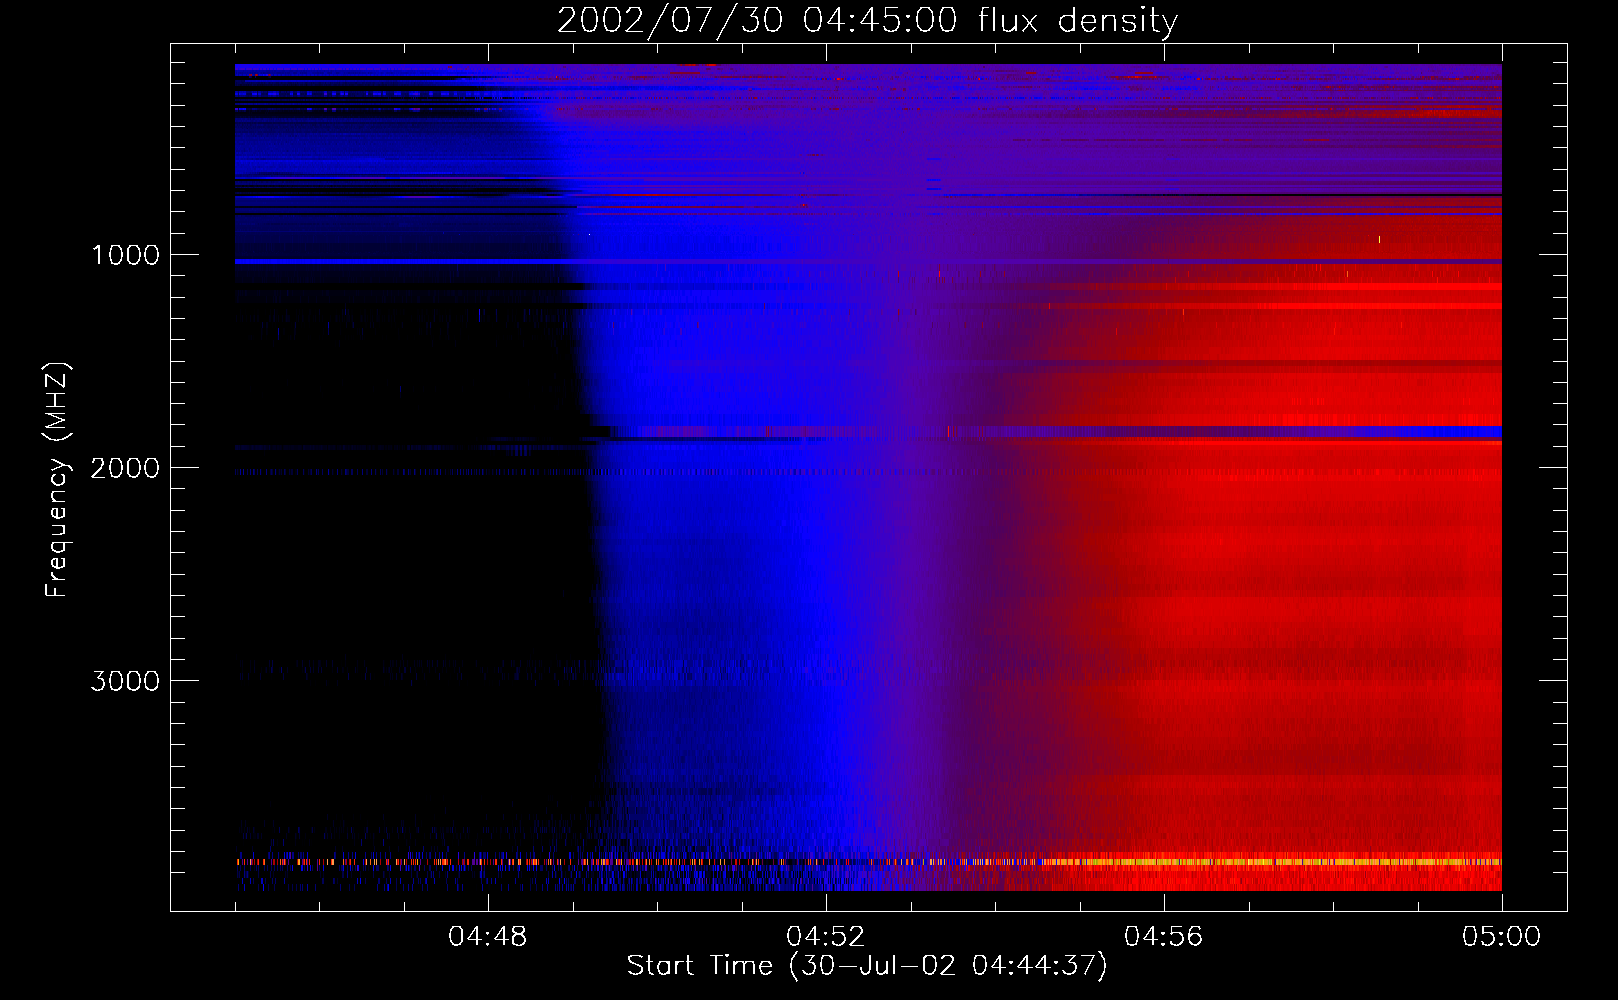Click the plot title '2002/07/30 04:45:00 flux density'
The height and width of the screenshot is (1000, 1618).
pyautogui.click(x=867, y=20)
